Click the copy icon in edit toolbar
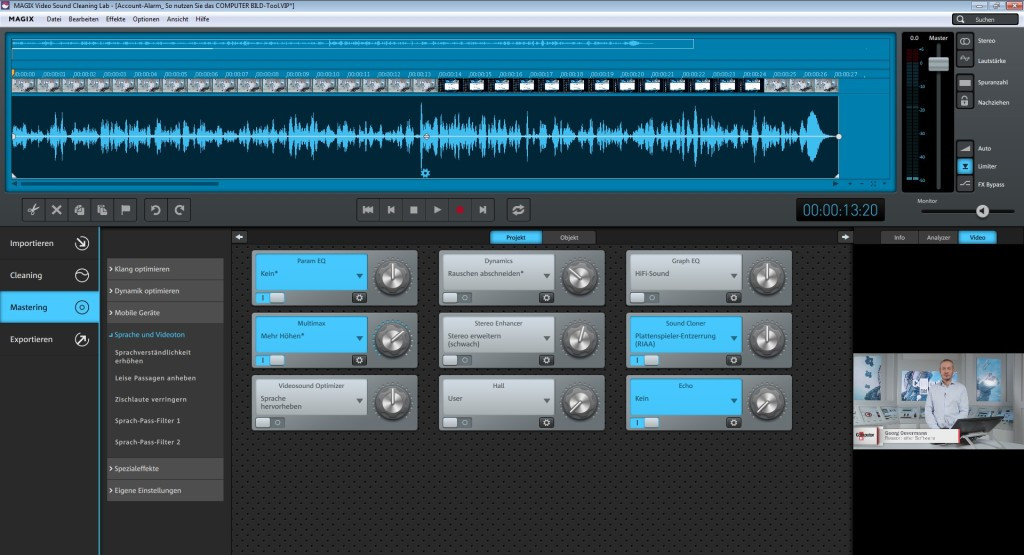 (80, 210)
